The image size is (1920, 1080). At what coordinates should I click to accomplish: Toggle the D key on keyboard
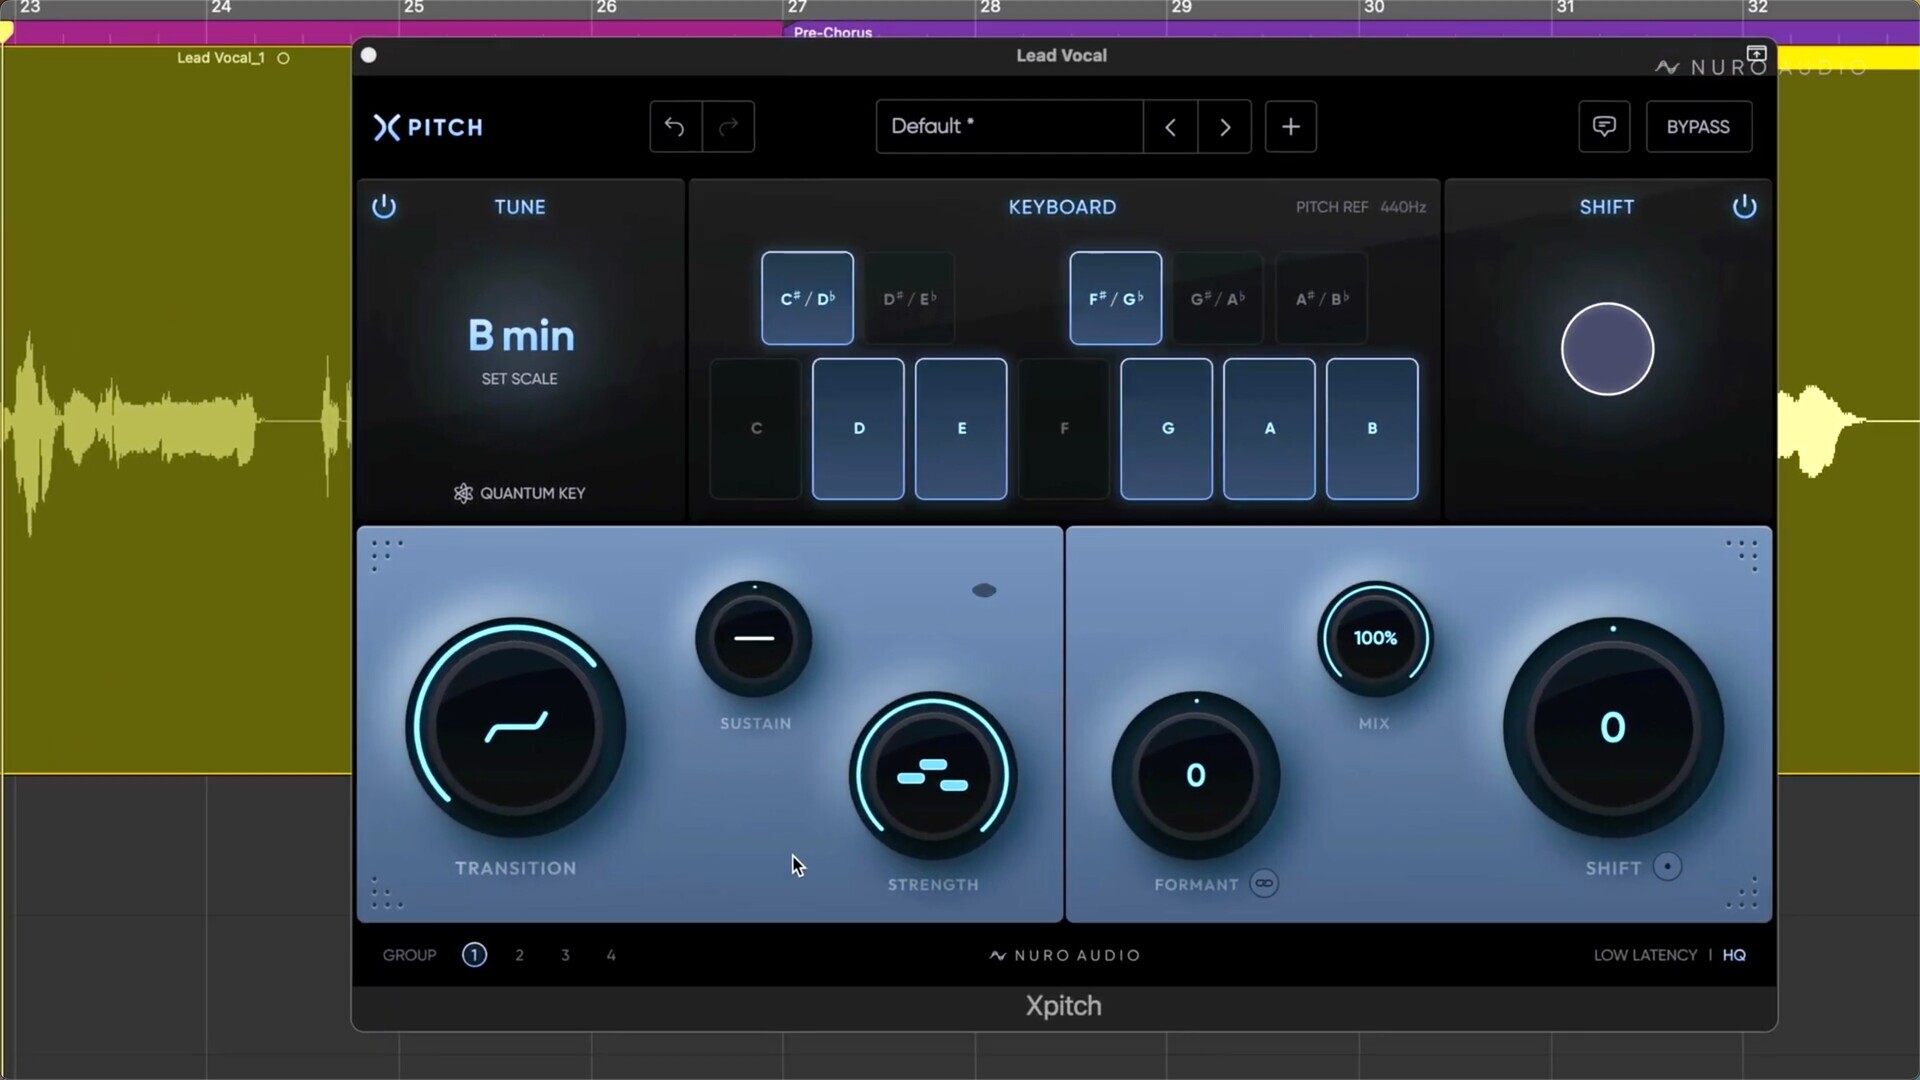pyautogui.click(x=858, y=428)
